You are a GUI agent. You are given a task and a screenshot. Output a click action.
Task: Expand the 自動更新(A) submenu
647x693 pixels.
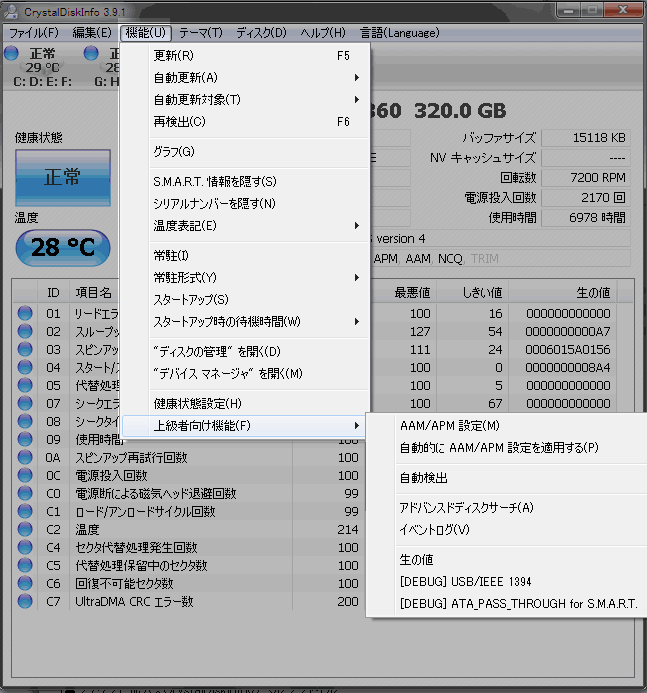[245, 78]
